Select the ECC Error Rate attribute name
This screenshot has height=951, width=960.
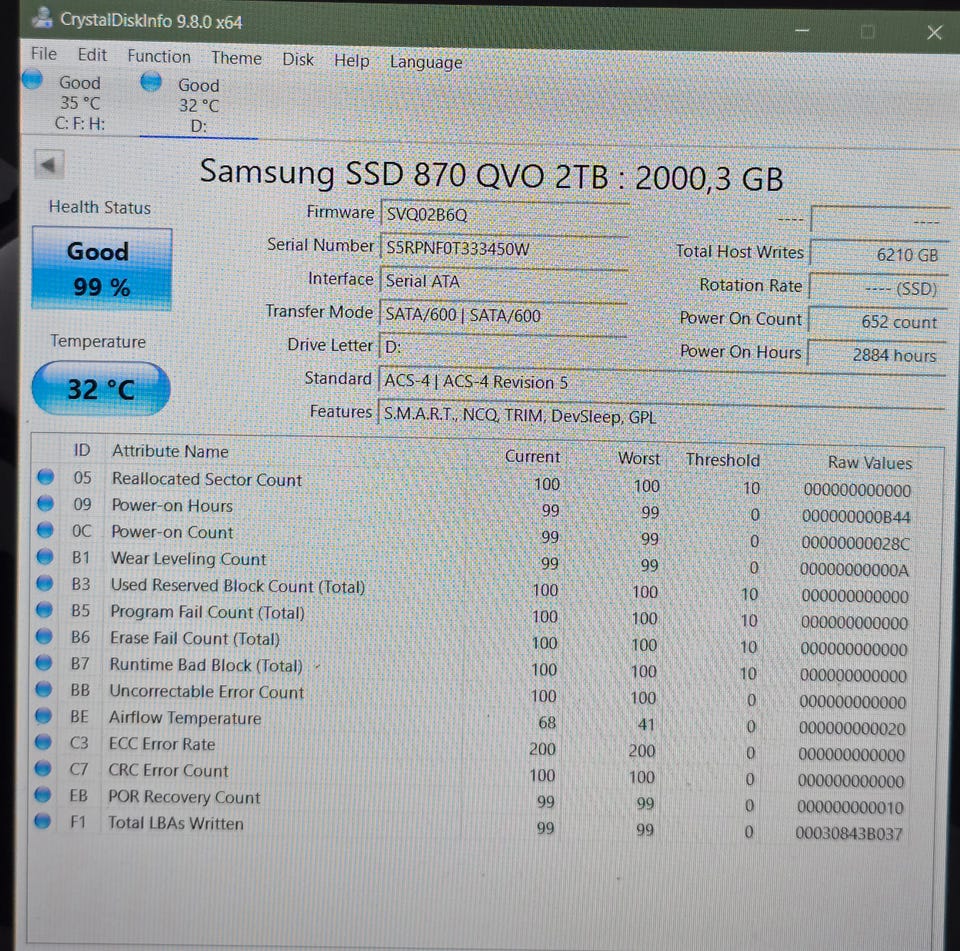tap(162, 743)
